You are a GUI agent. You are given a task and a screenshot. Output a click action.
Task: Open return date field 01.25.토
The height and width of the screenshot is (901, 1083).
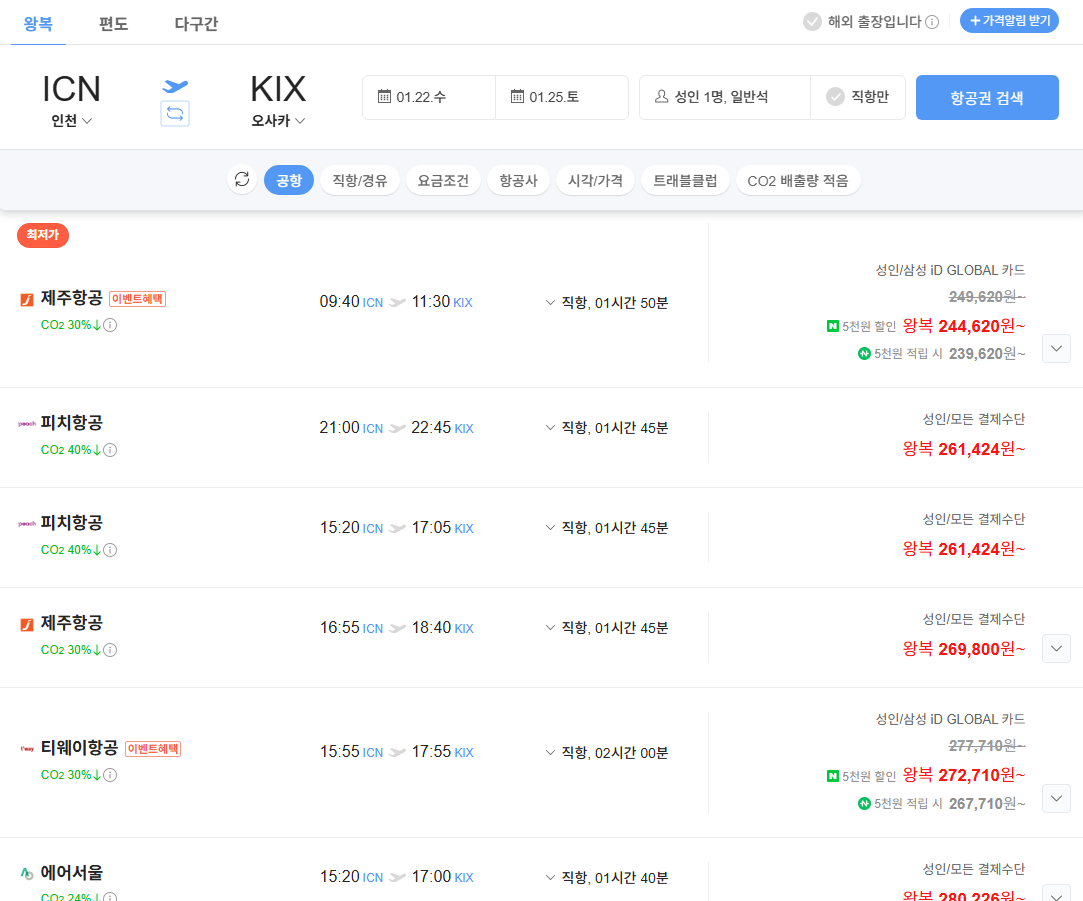(562, 97)
